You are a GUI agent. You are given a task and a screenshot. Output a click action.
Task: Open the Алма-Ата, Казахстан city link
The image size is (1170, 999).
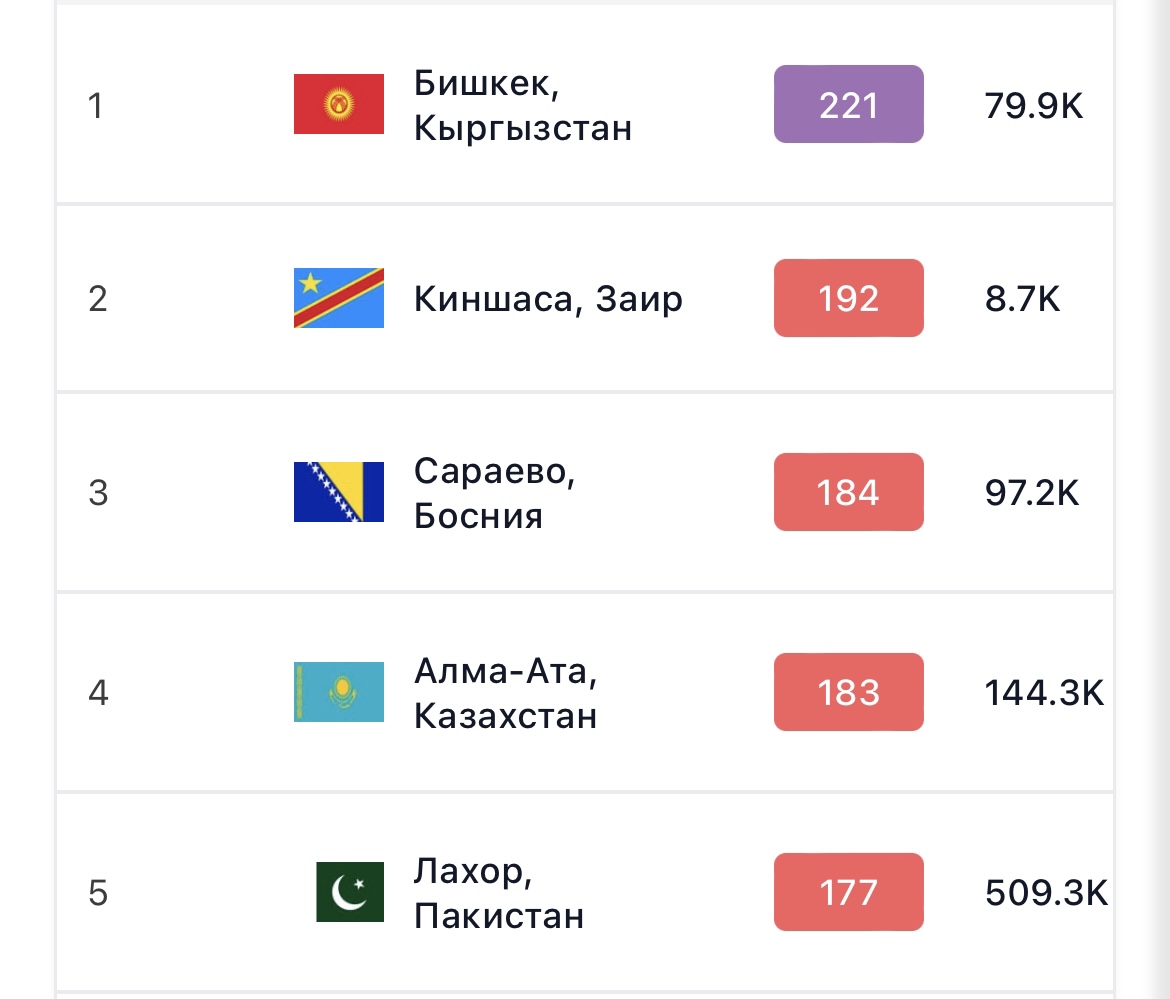[505, 693]
